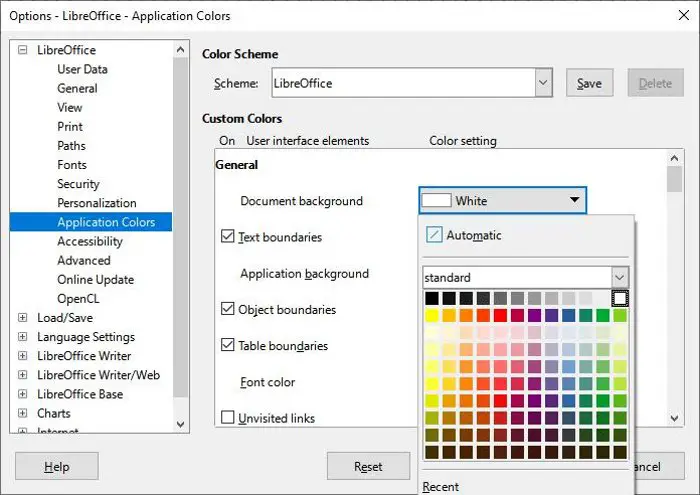Select the Advanced tree entry
Image resolution: width=700 pixels, height=495 pixels.
(83, 260)
